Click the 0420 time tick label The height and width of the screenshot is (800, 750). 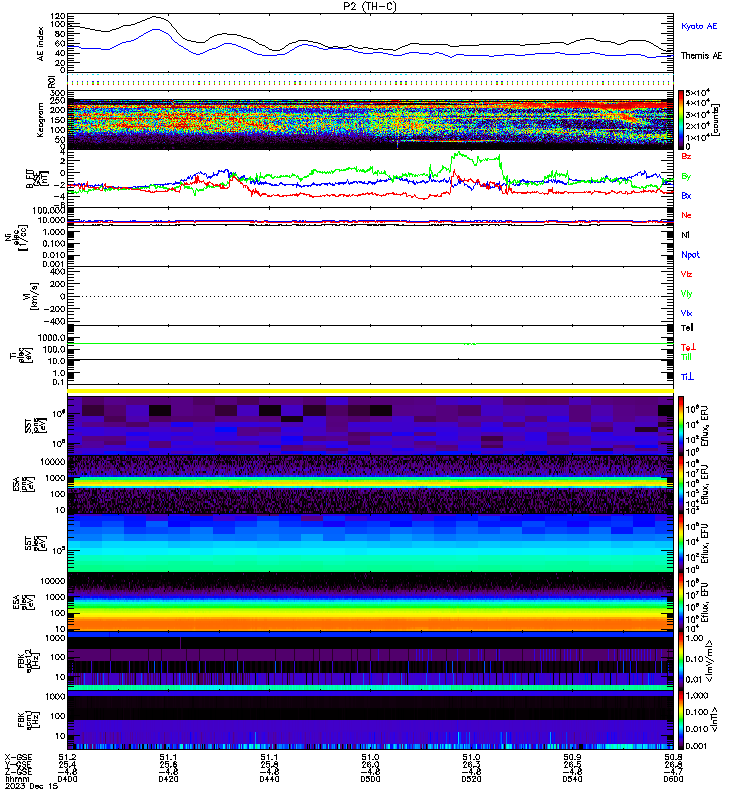point(168,780)
